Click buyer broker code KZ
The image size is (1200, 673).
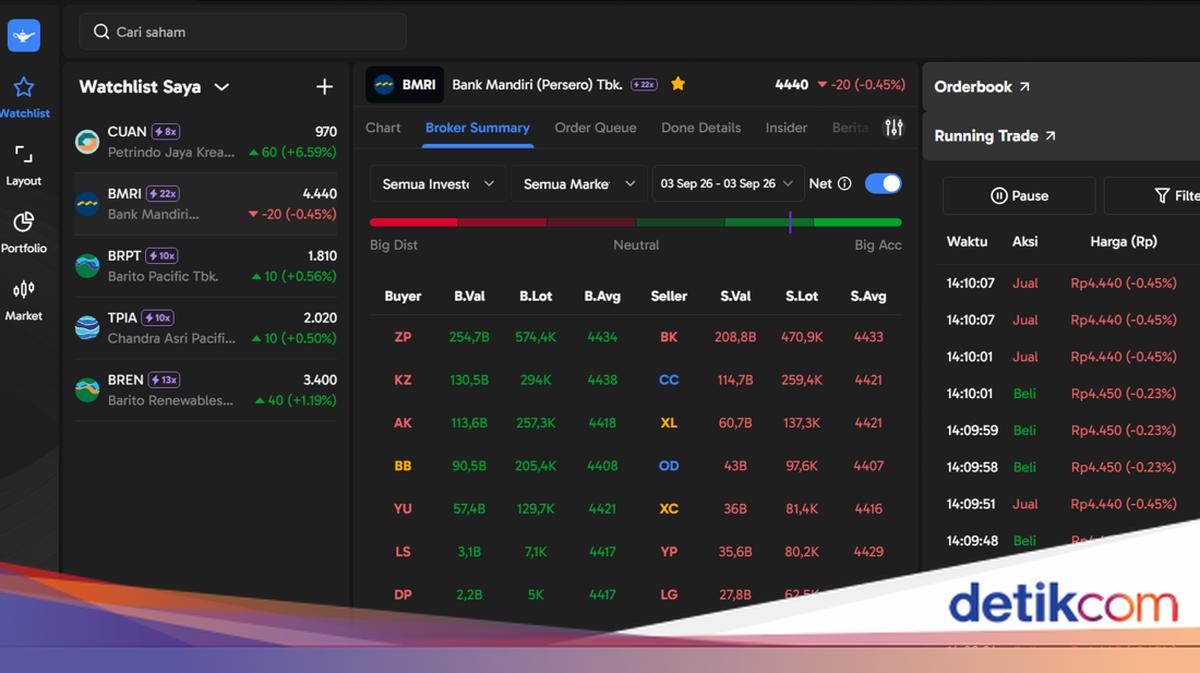403,380
